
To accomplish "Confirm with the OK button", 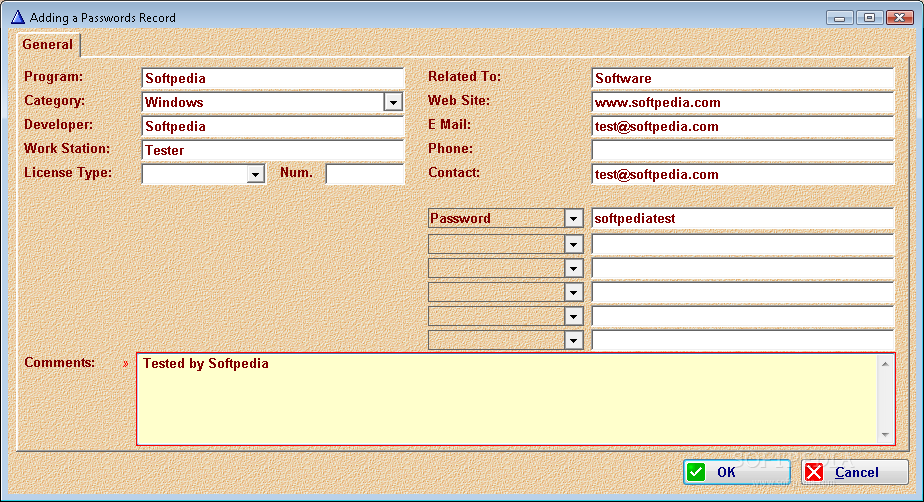I will pyautogui.click(x=737, y=472).
